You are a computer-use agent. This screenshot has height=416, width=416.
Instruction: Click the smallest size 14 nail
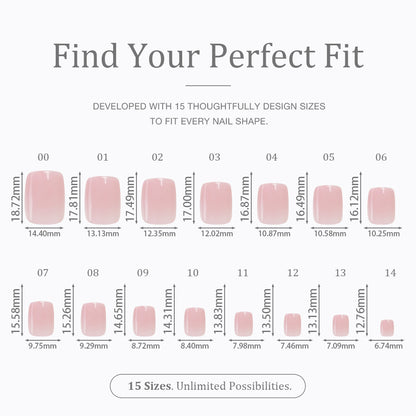coord(387,328)
